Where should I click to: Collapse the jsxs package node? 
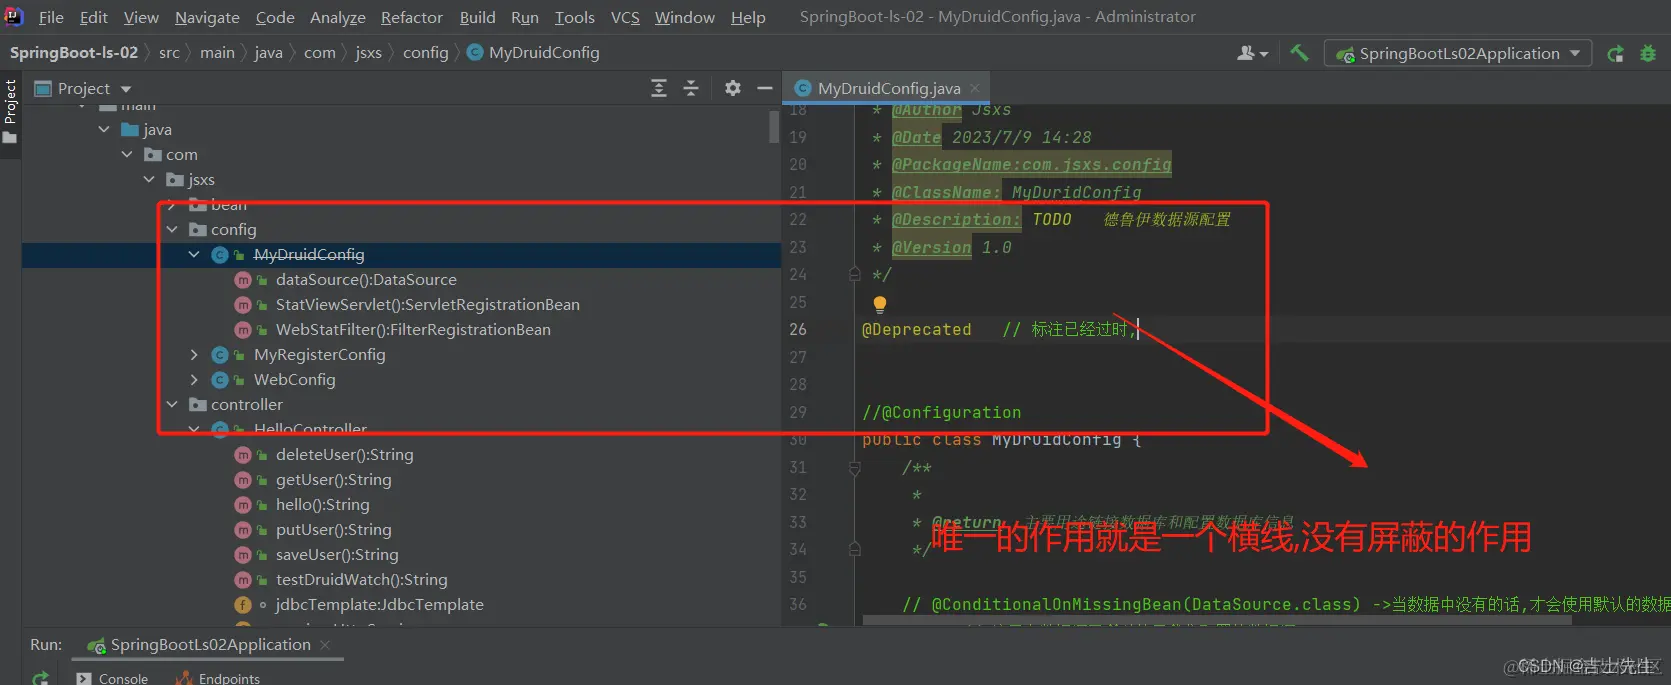149,179
